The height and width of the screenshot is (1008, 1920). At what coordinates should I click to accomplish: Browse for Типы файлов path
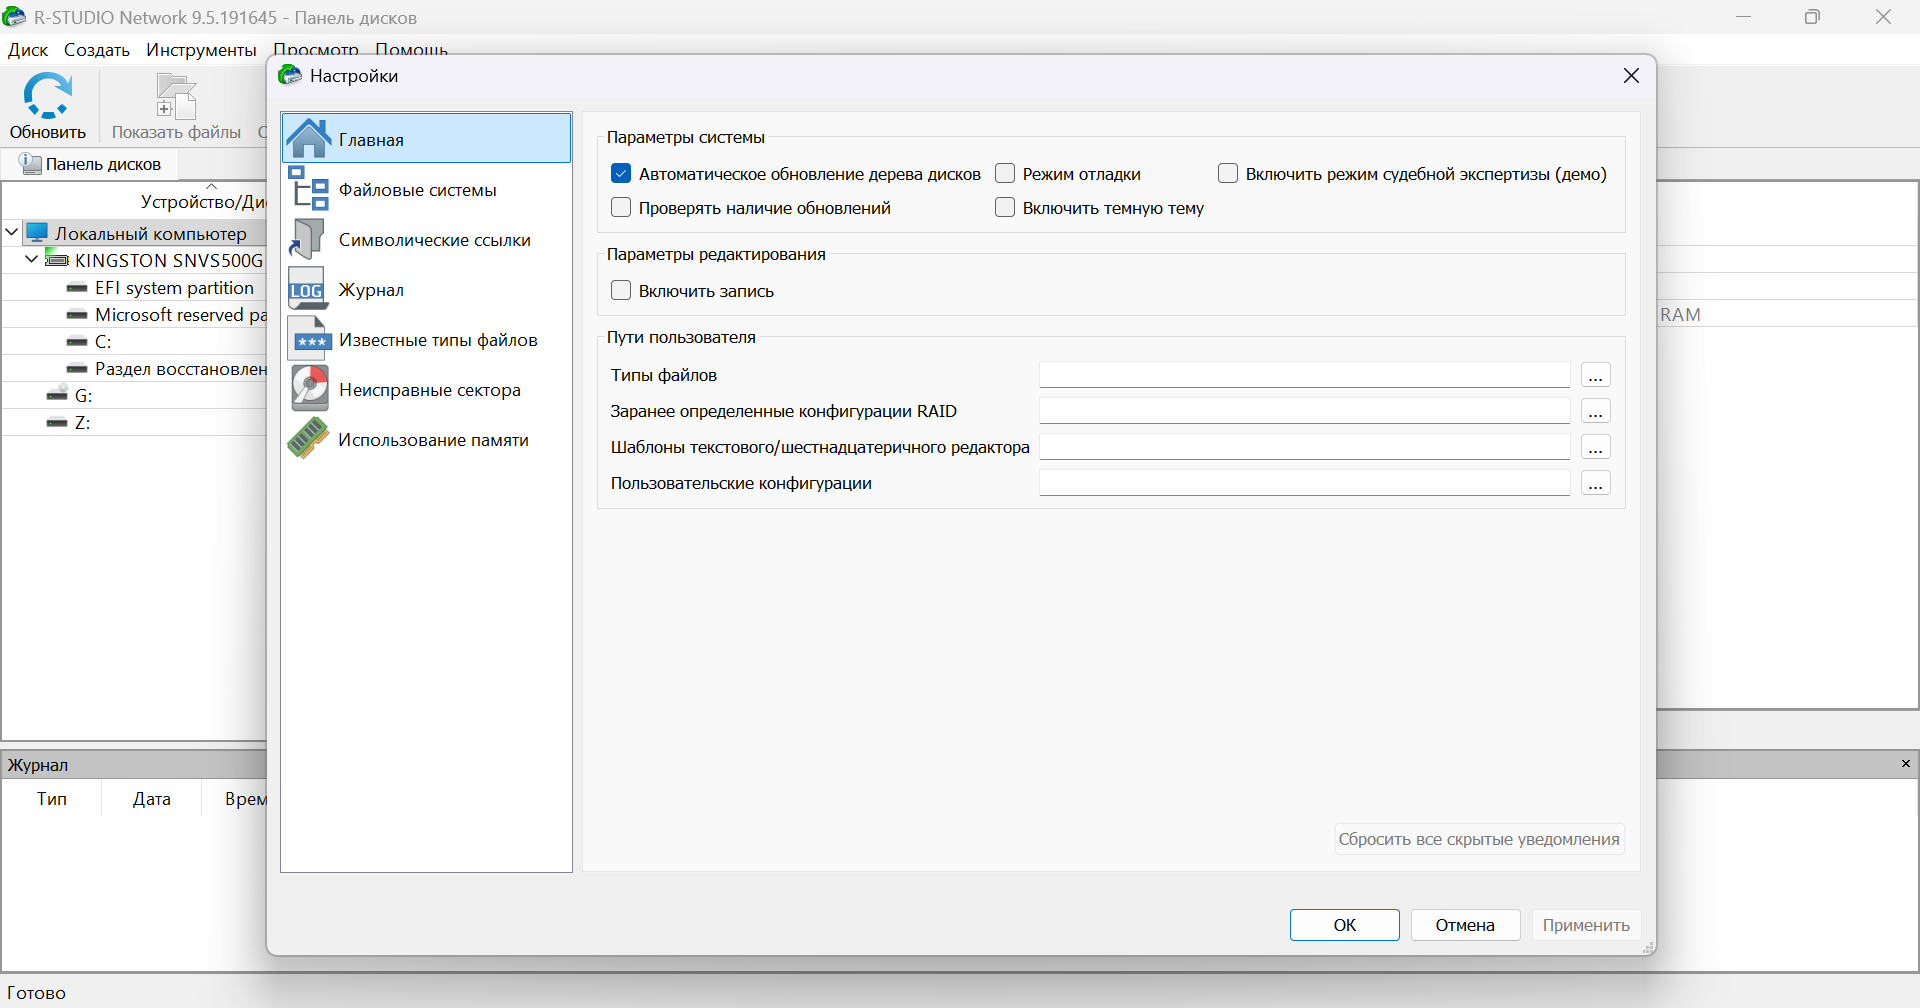(1595, 376)
